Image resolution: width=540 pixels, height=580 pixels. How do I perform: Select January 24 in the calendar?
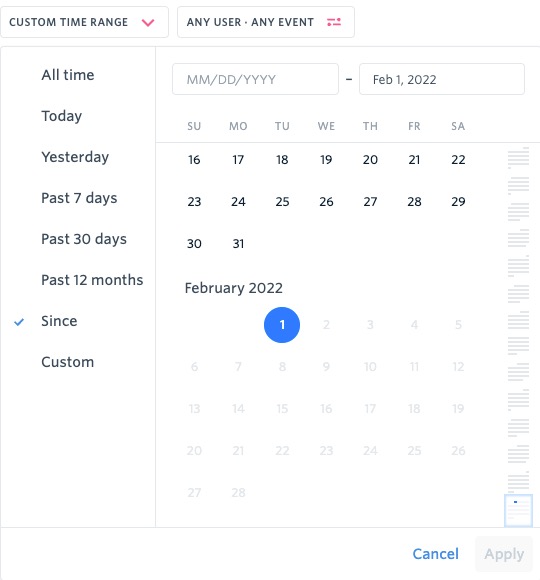point(238,202)
